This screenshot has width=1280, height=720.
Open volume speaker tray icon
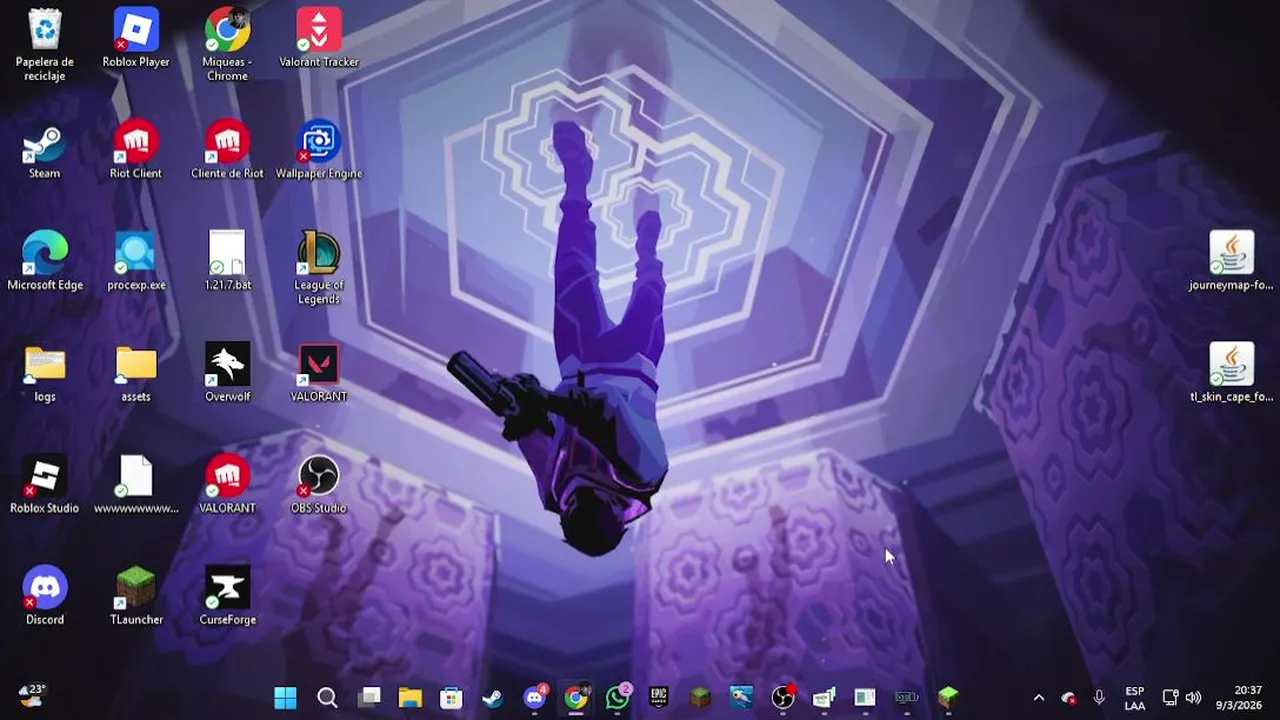[x=1193, y=698]
